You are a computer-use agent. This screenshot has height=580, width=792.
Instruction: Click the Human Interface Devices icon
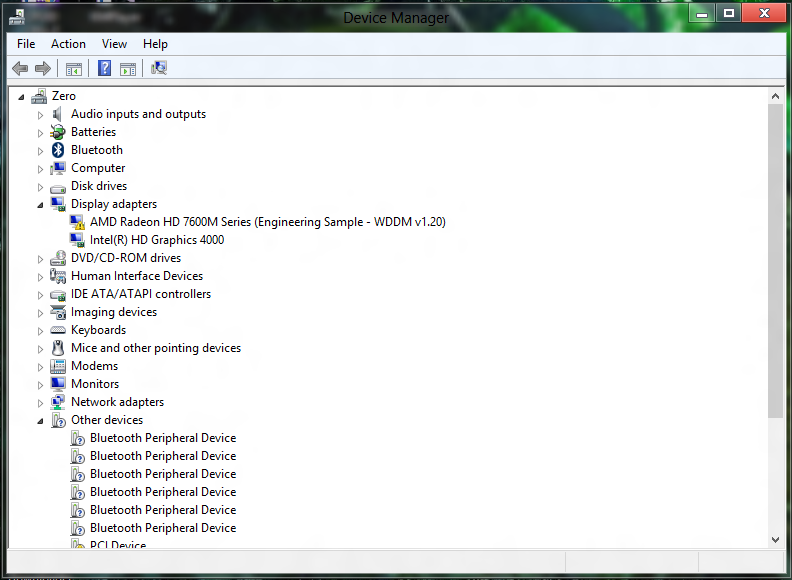point(58,276)
